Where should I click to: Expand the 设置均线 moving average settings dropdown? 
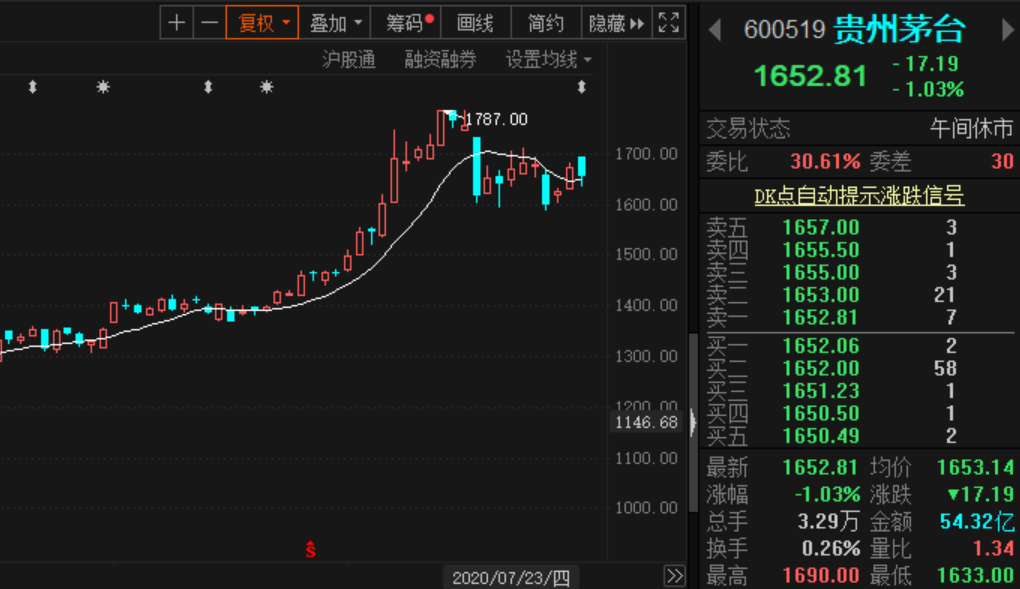(549, 59)
